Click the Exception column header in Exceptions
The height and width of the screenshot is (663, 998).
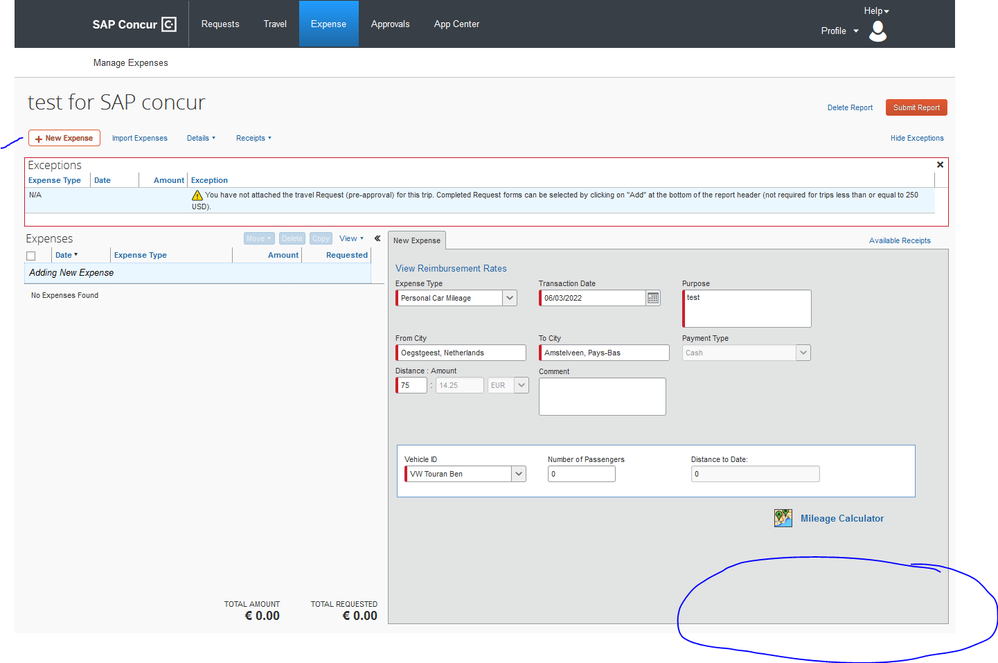point(209,180)
